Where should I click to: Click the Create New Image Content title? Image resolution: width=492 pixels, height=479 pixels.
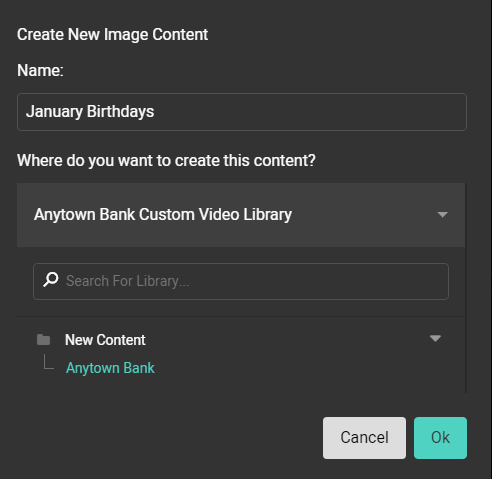(x=113, y=35)
